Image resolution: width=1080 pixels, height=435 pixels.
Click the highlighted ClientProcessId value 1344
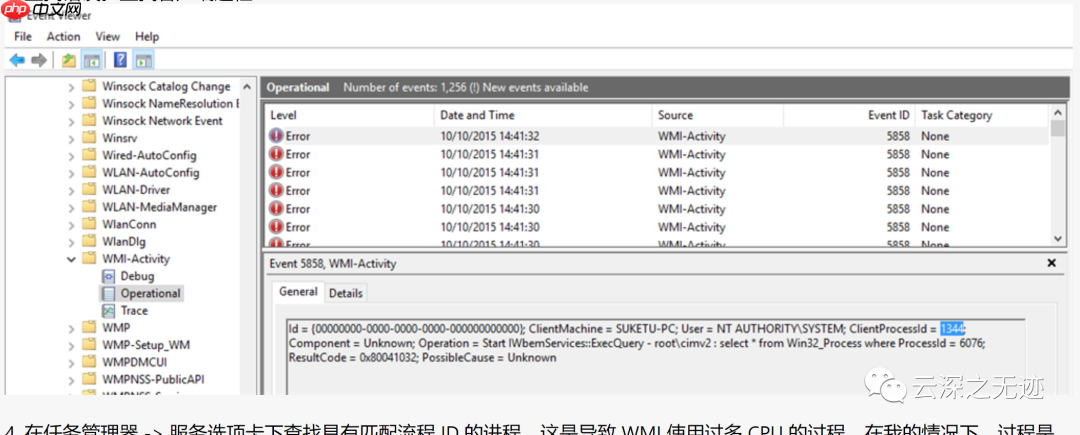coord(953,329)
